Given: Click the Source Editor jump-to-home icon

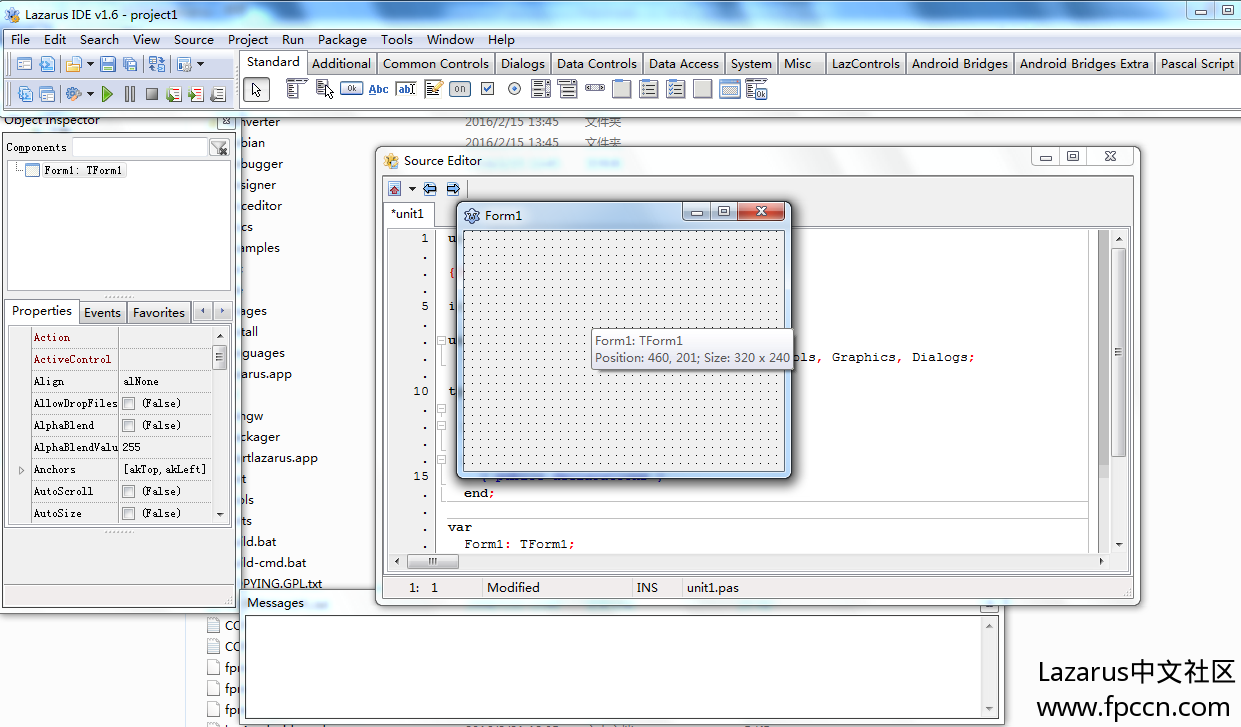Looking at the screenshot, I should click(395, 189).
